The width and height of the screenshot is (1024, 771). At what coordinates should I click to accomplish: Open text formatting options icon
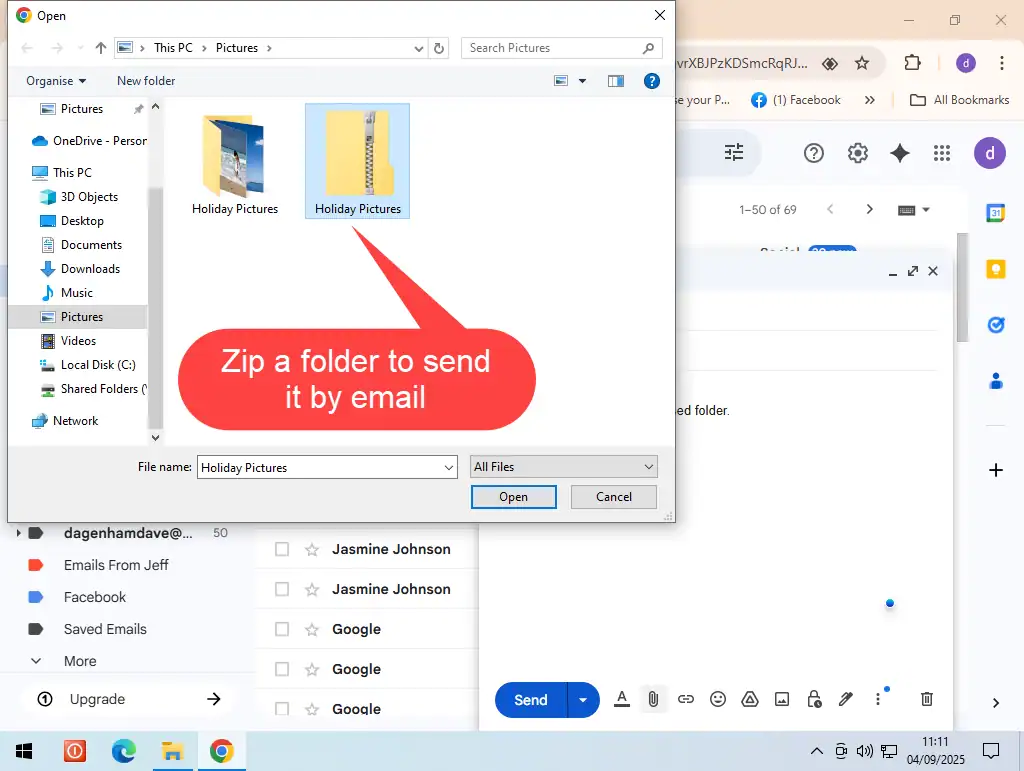621,700
